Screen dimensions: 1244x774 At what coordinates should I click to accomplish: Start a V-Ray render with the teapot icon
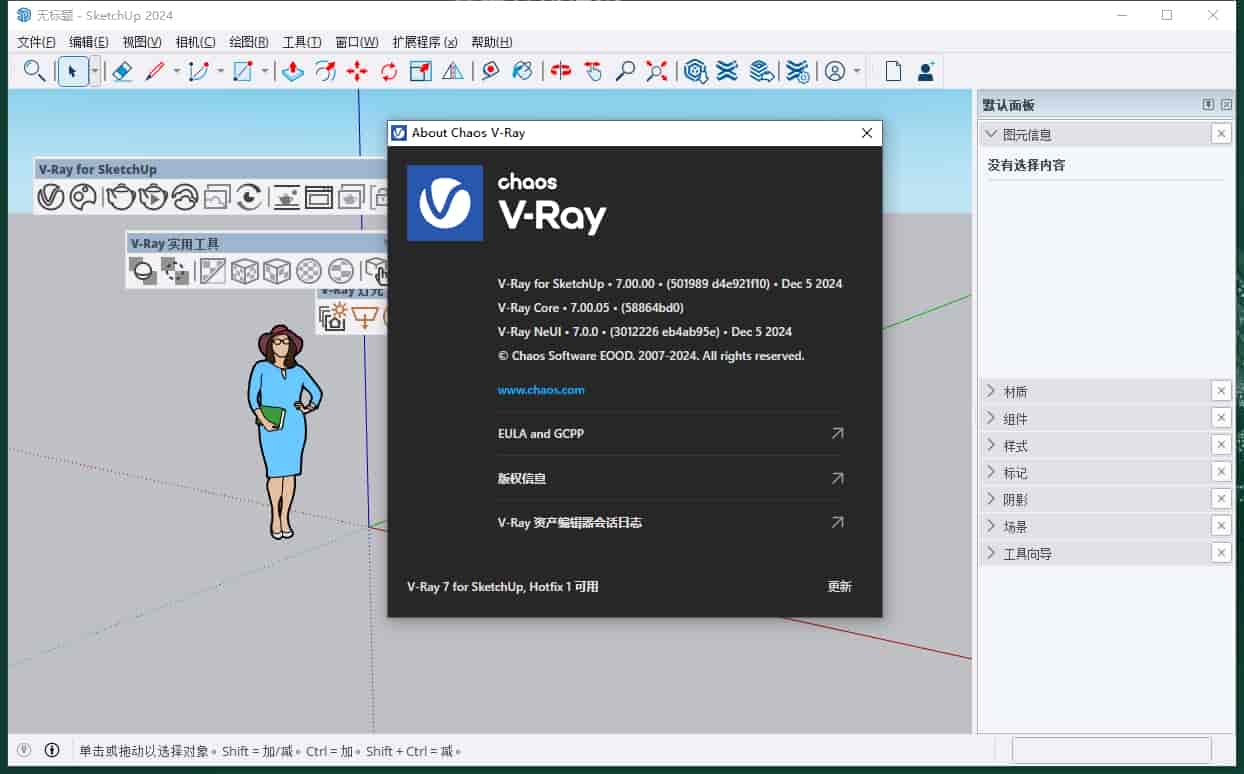120,197
